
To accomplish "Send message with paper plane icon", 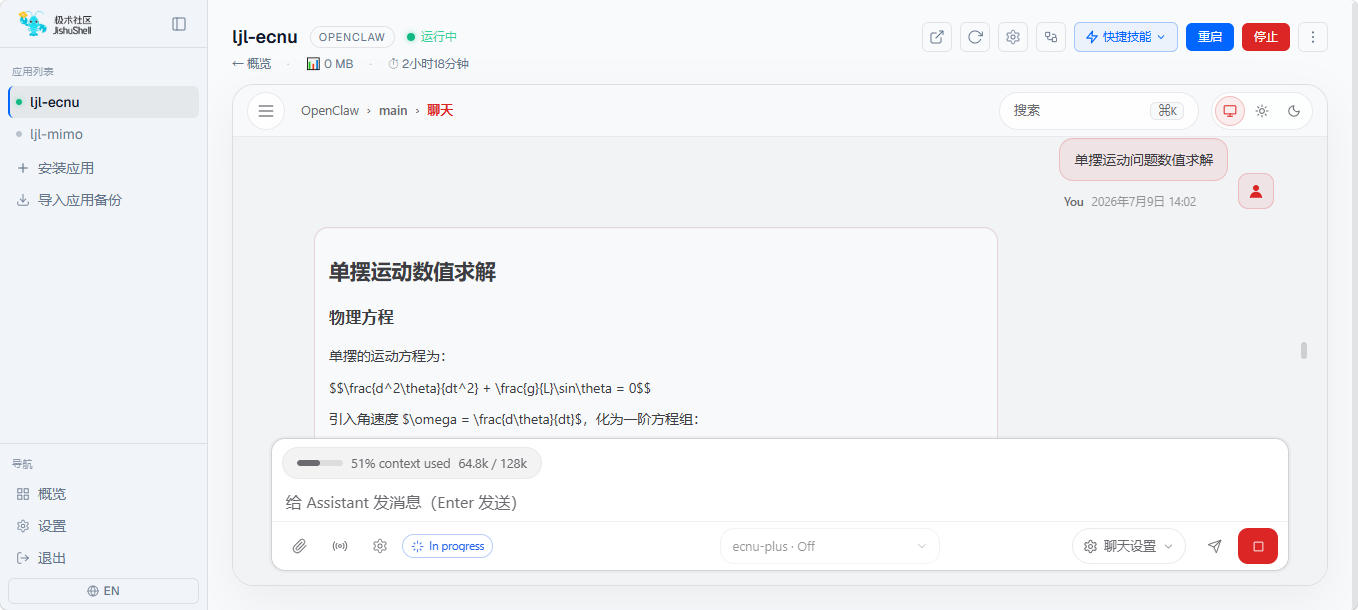I will (x=1214, y=546).
